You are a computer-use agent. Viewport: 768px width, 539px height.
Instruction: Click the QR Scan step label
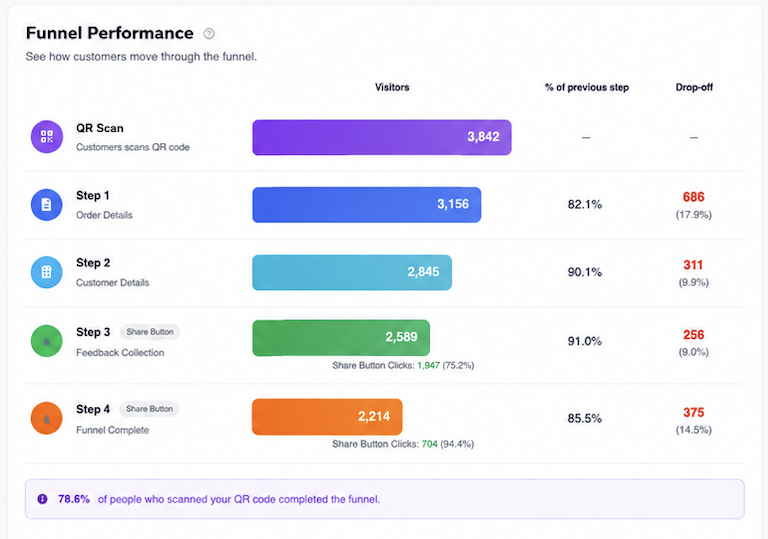[100, 128]
